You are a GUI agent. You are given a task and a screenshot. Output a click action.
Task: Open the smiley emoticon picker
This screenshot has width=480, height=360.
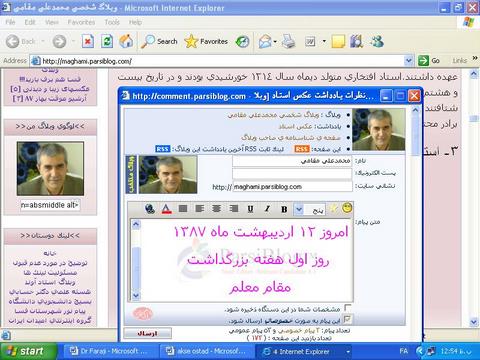pos(347,208)
